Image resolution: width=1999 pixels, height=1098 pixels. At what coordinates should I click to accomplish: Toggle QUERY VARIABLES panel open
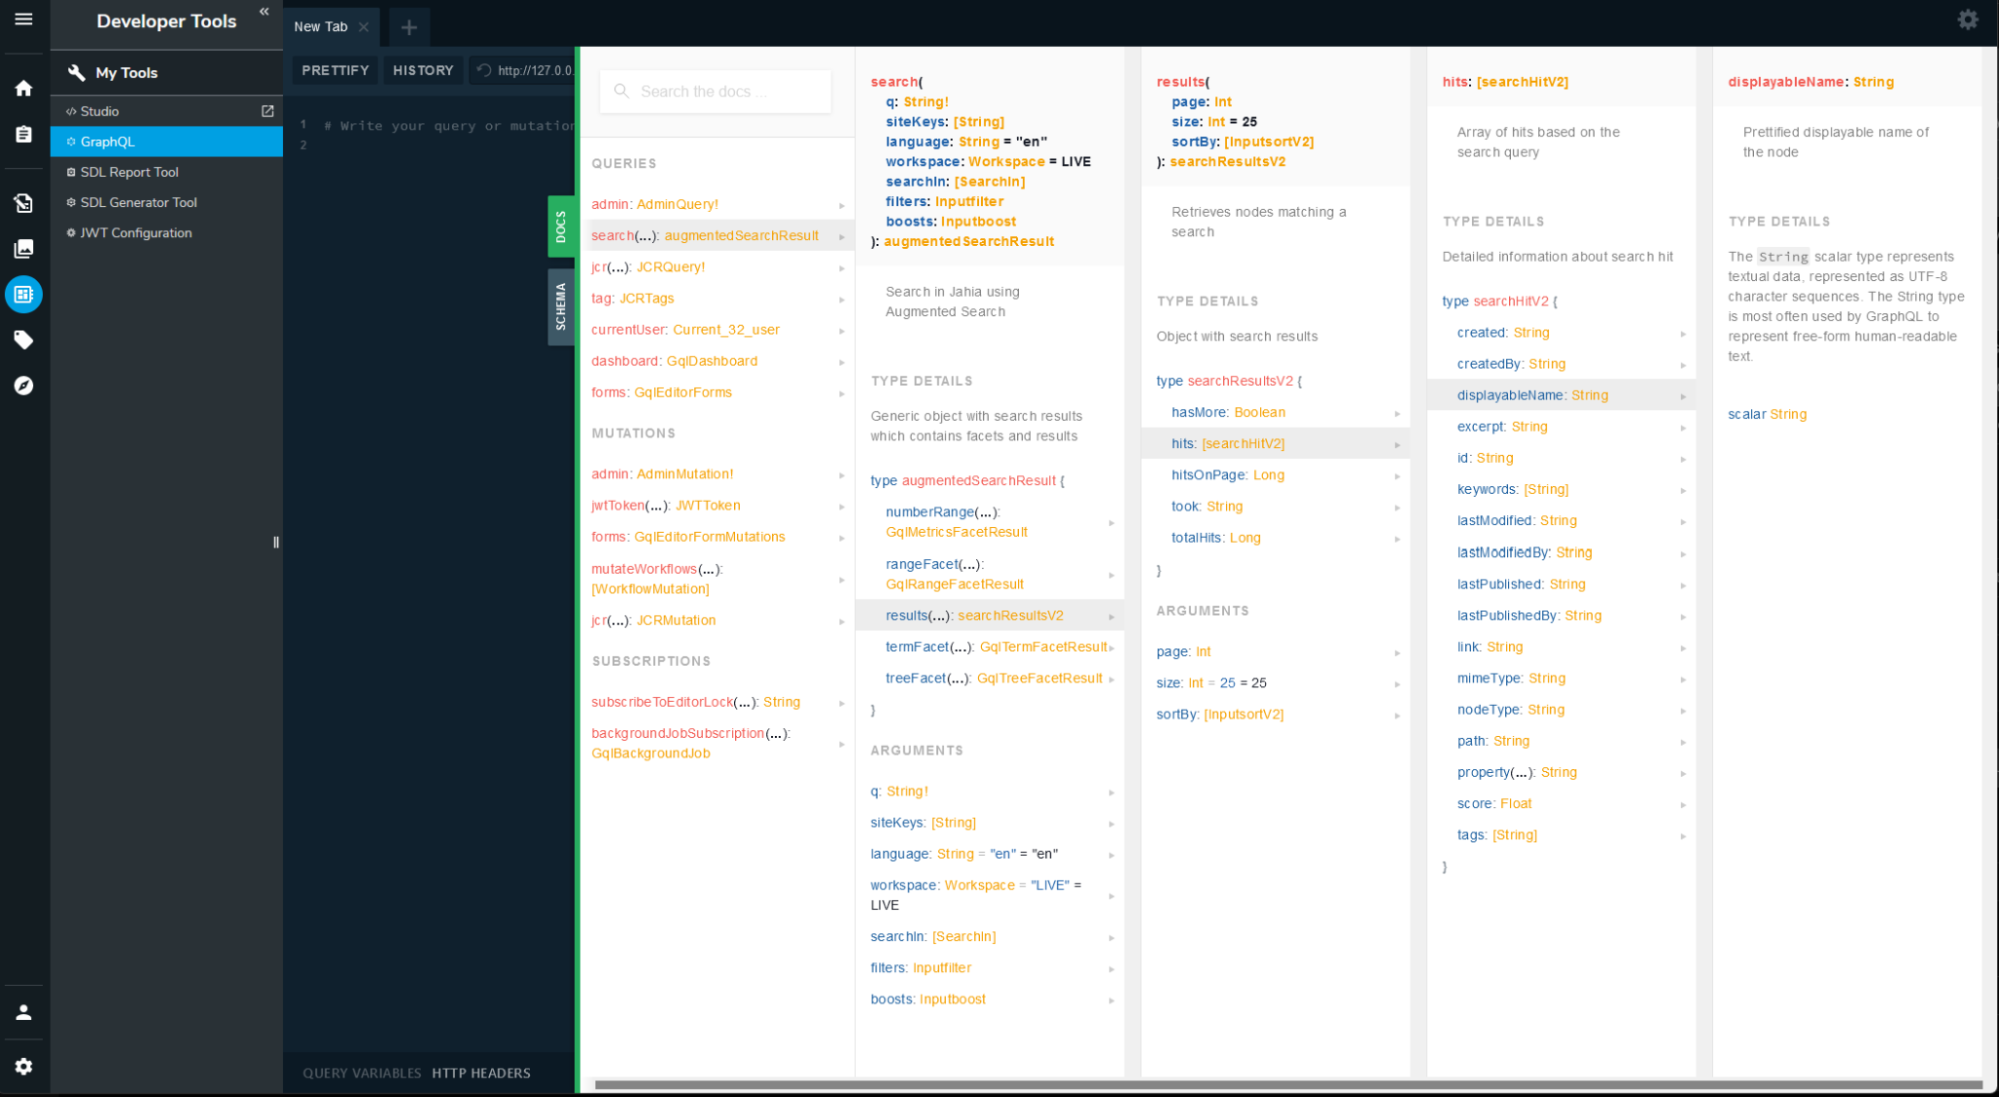point(357,1072)
